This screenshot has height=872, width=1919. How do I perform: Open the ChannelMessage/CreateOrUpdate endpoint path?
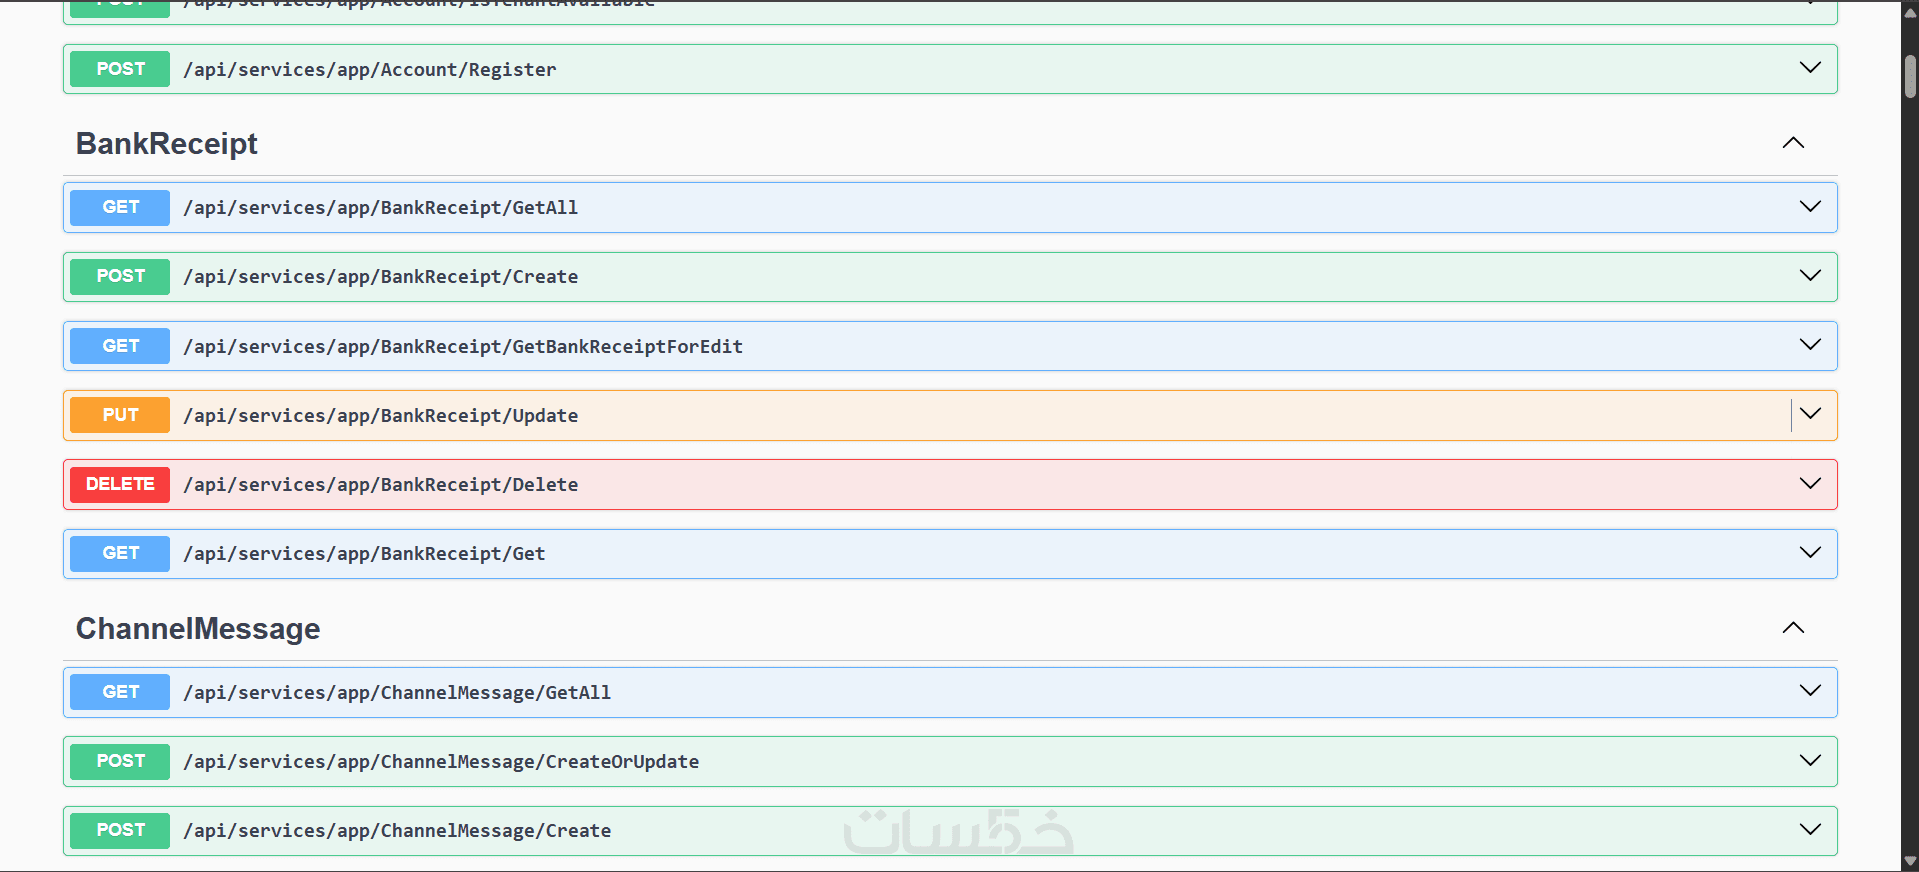pyautogui.click(x=440, y=761)
